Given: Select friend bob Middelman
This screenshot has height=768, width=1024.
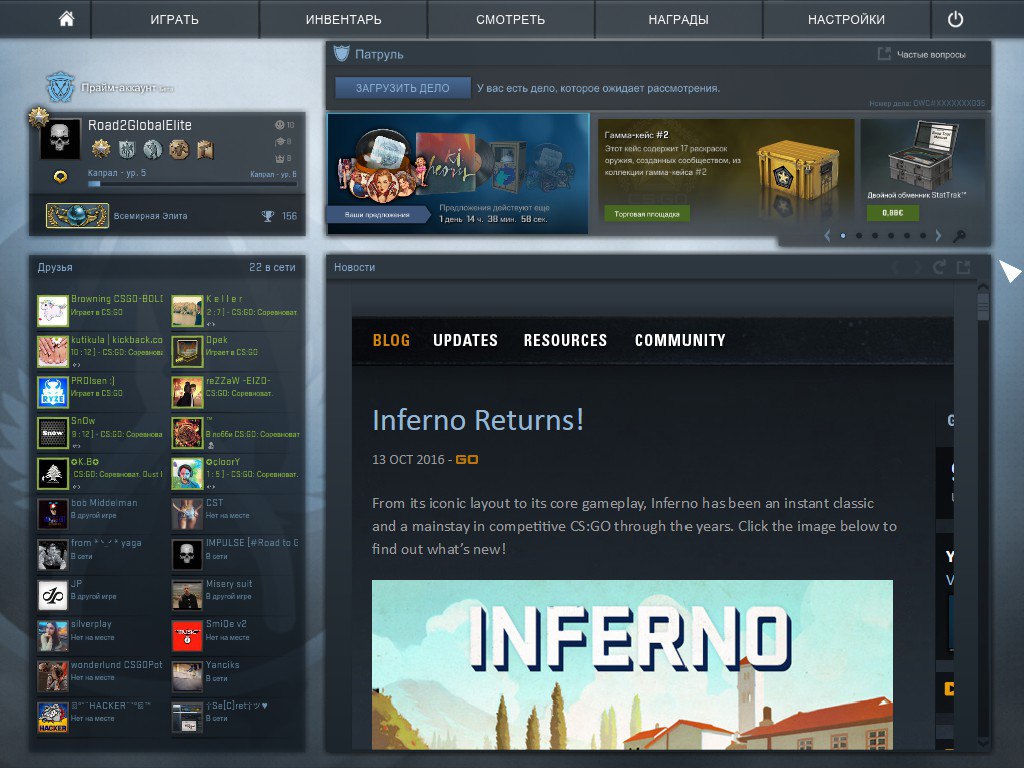Looking at the screenshot, I should (101, 513).
